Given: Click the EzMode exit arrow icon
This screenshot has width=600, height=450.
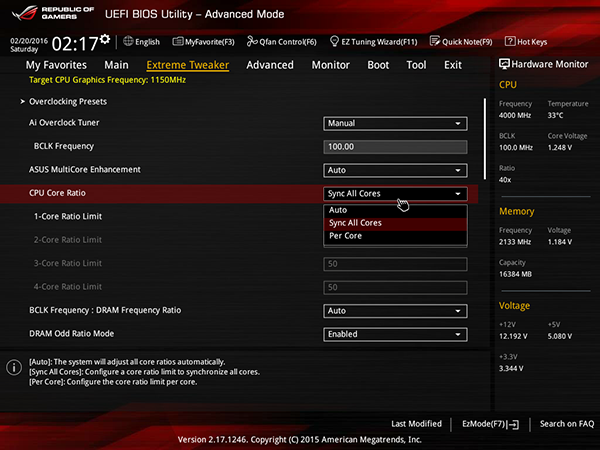Looking at the screenshot, I should [514, 424].
